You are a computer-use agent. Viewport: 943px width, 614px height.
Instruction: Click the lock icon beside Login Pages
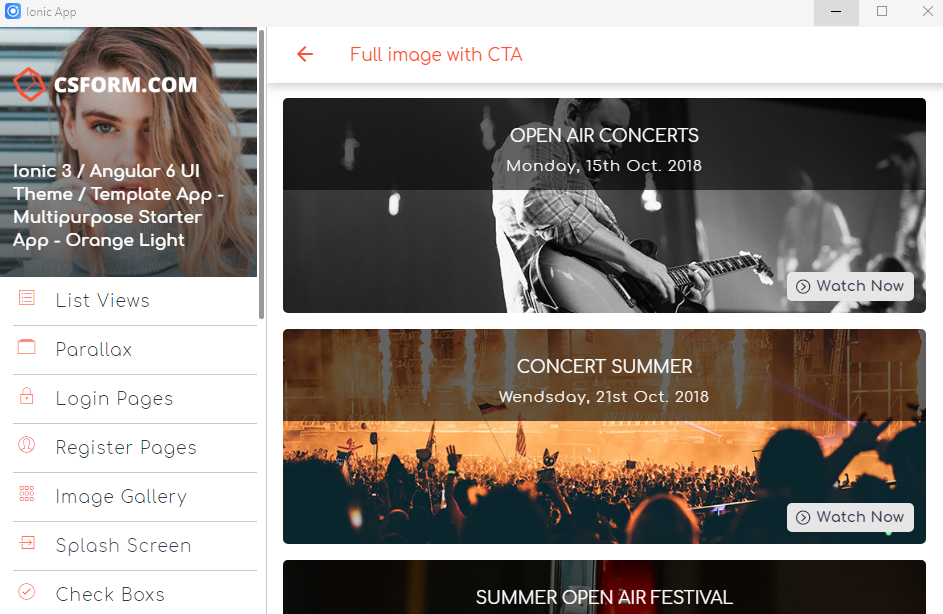click(26, 396)
